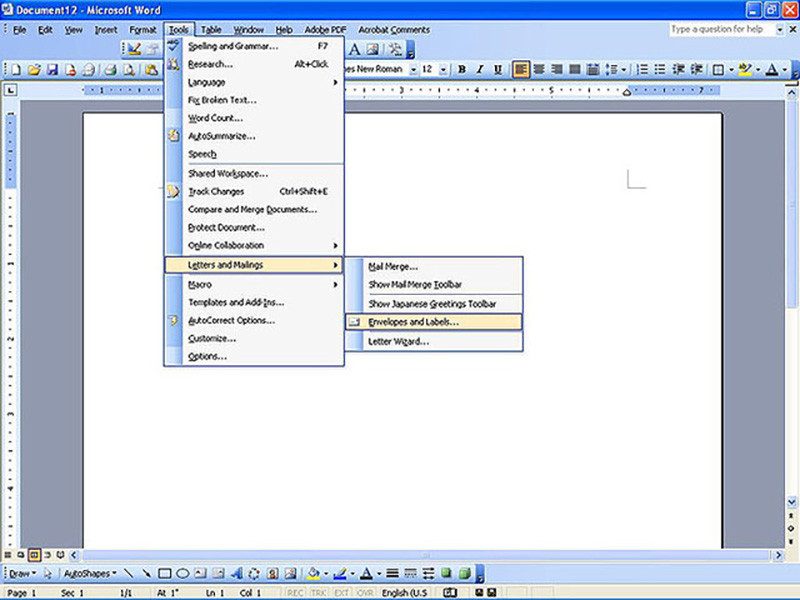Decrease the paragraph indent
This screenshot has width=800, height=600.
click(x=678, y=69)
